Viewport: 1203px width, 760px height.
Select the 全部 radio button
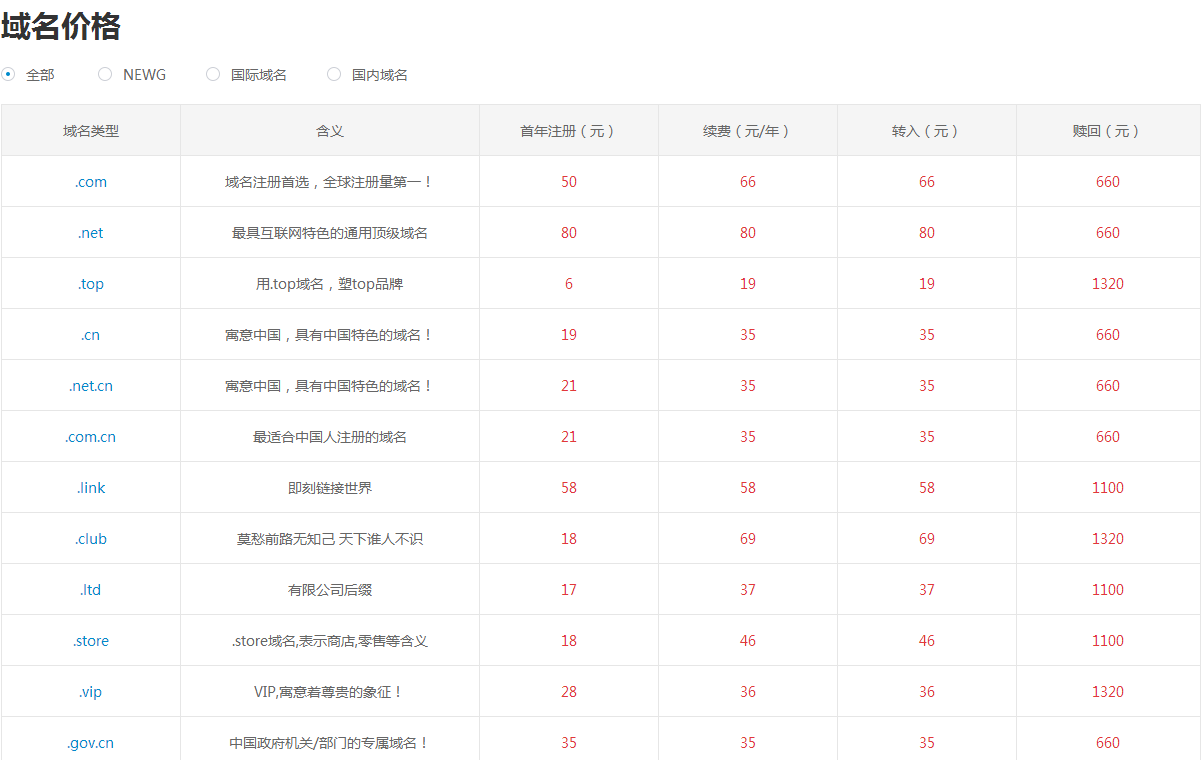(x=8, y=74)
